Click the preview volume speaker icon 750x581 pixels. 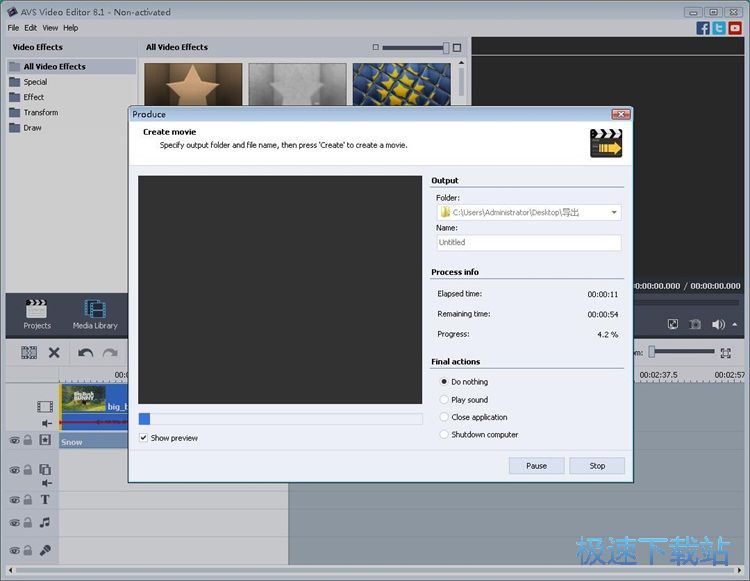pyautogui.click(x=718, y=325)
